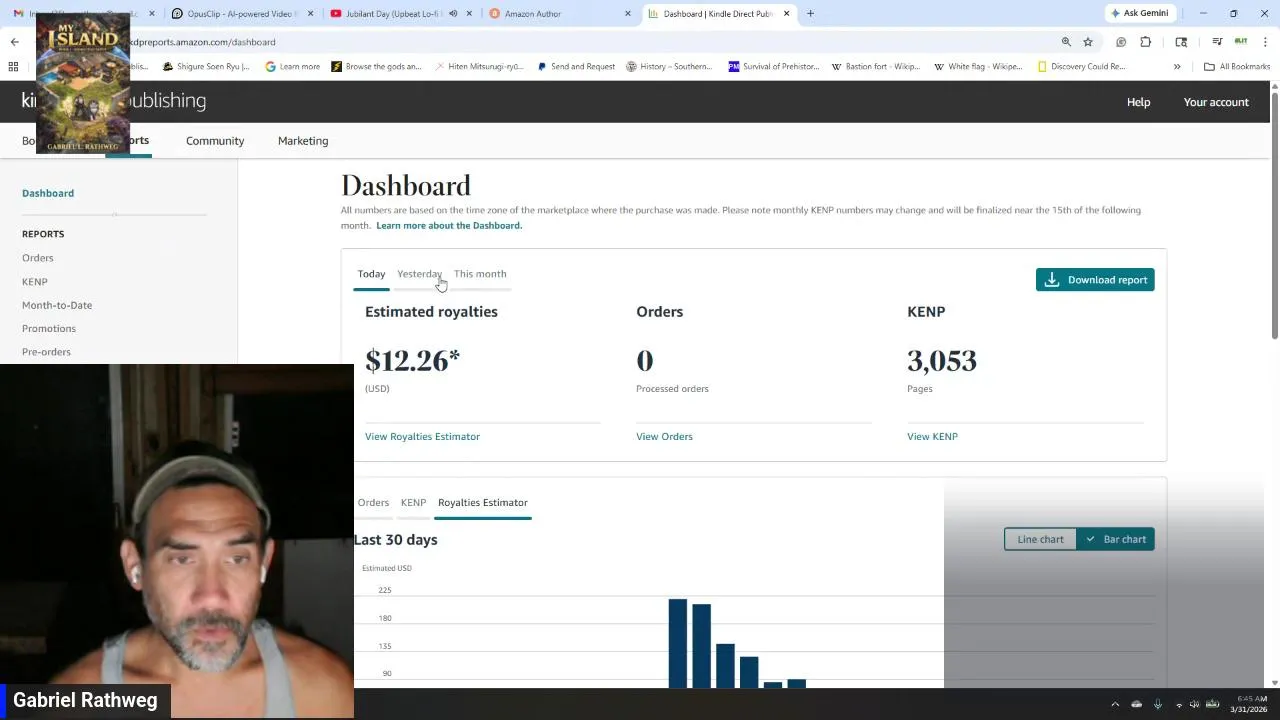Select the Today summary tab

click(x=371, y=274)
